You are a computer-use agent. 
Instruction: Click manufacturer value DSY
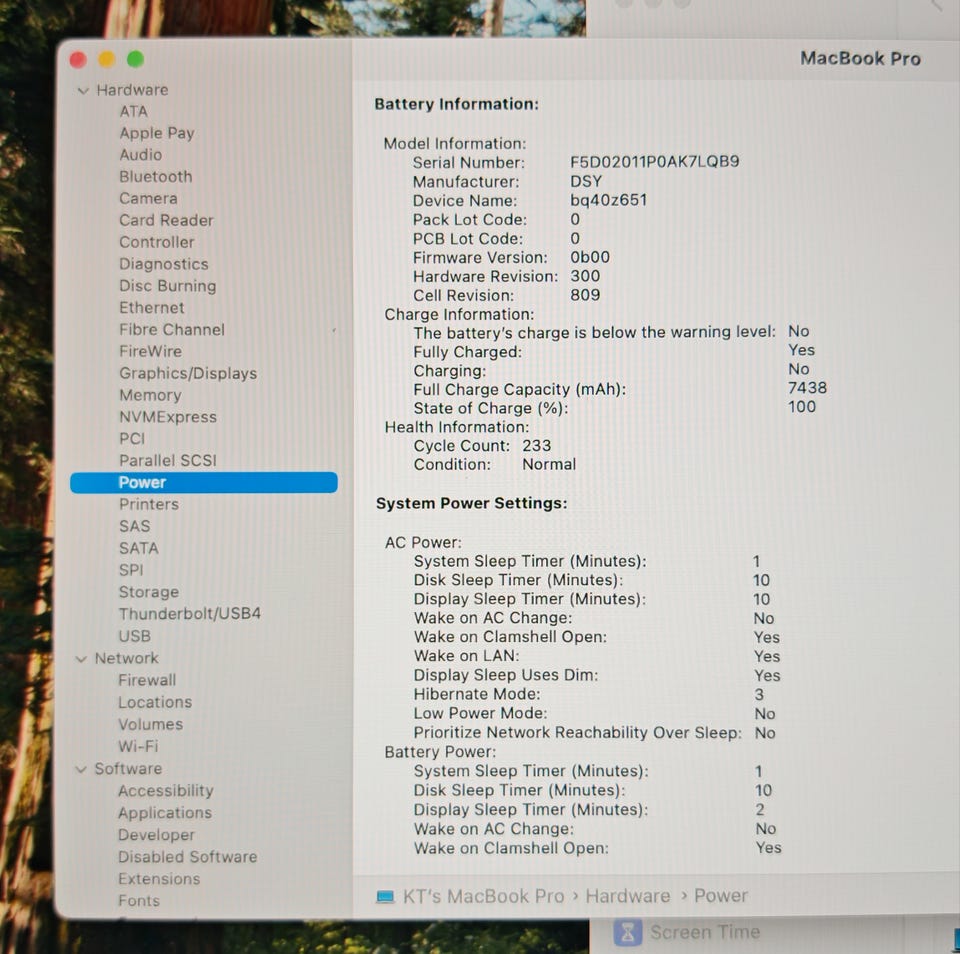point(586,182)
